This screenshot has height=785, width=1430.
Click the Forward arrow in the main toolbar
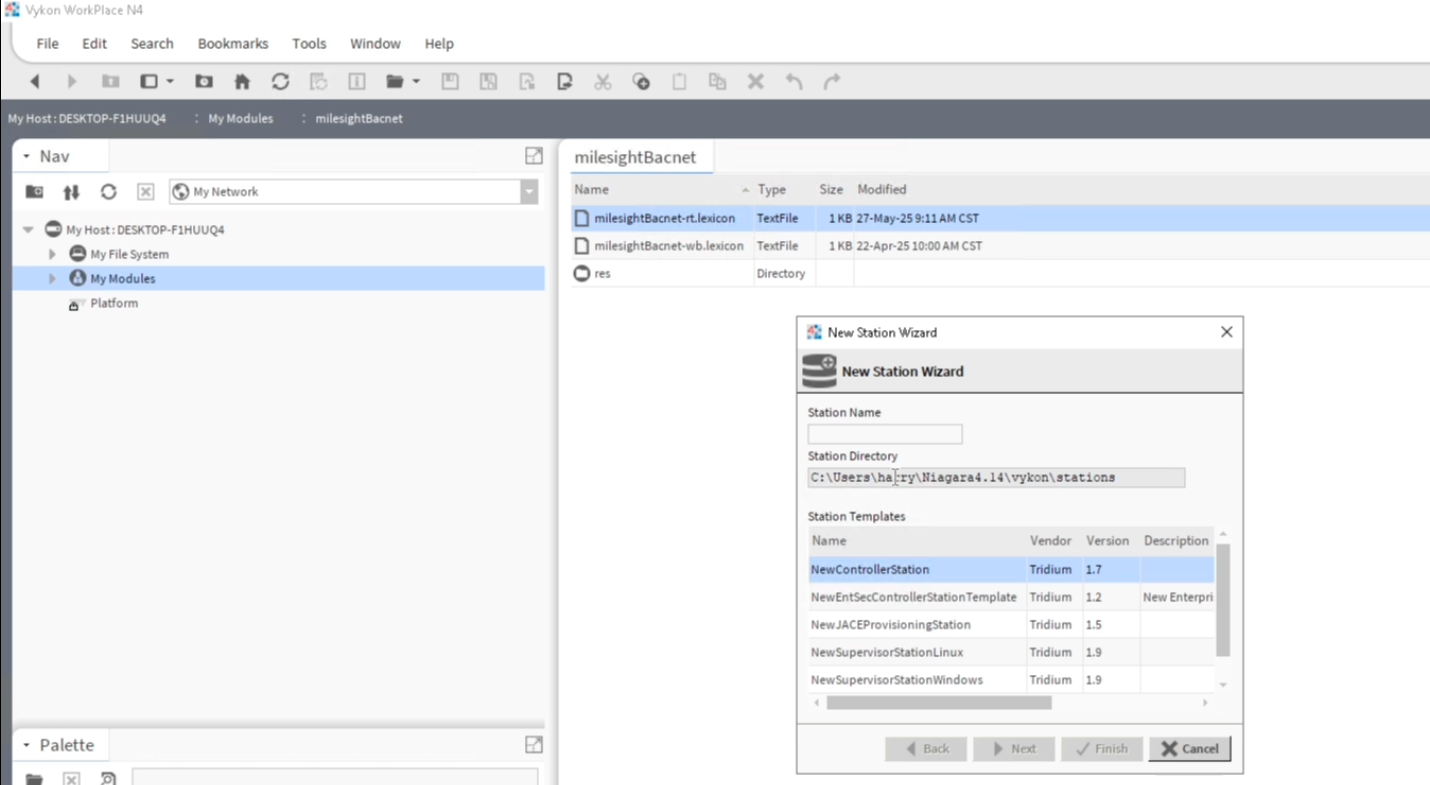[72, 82]
